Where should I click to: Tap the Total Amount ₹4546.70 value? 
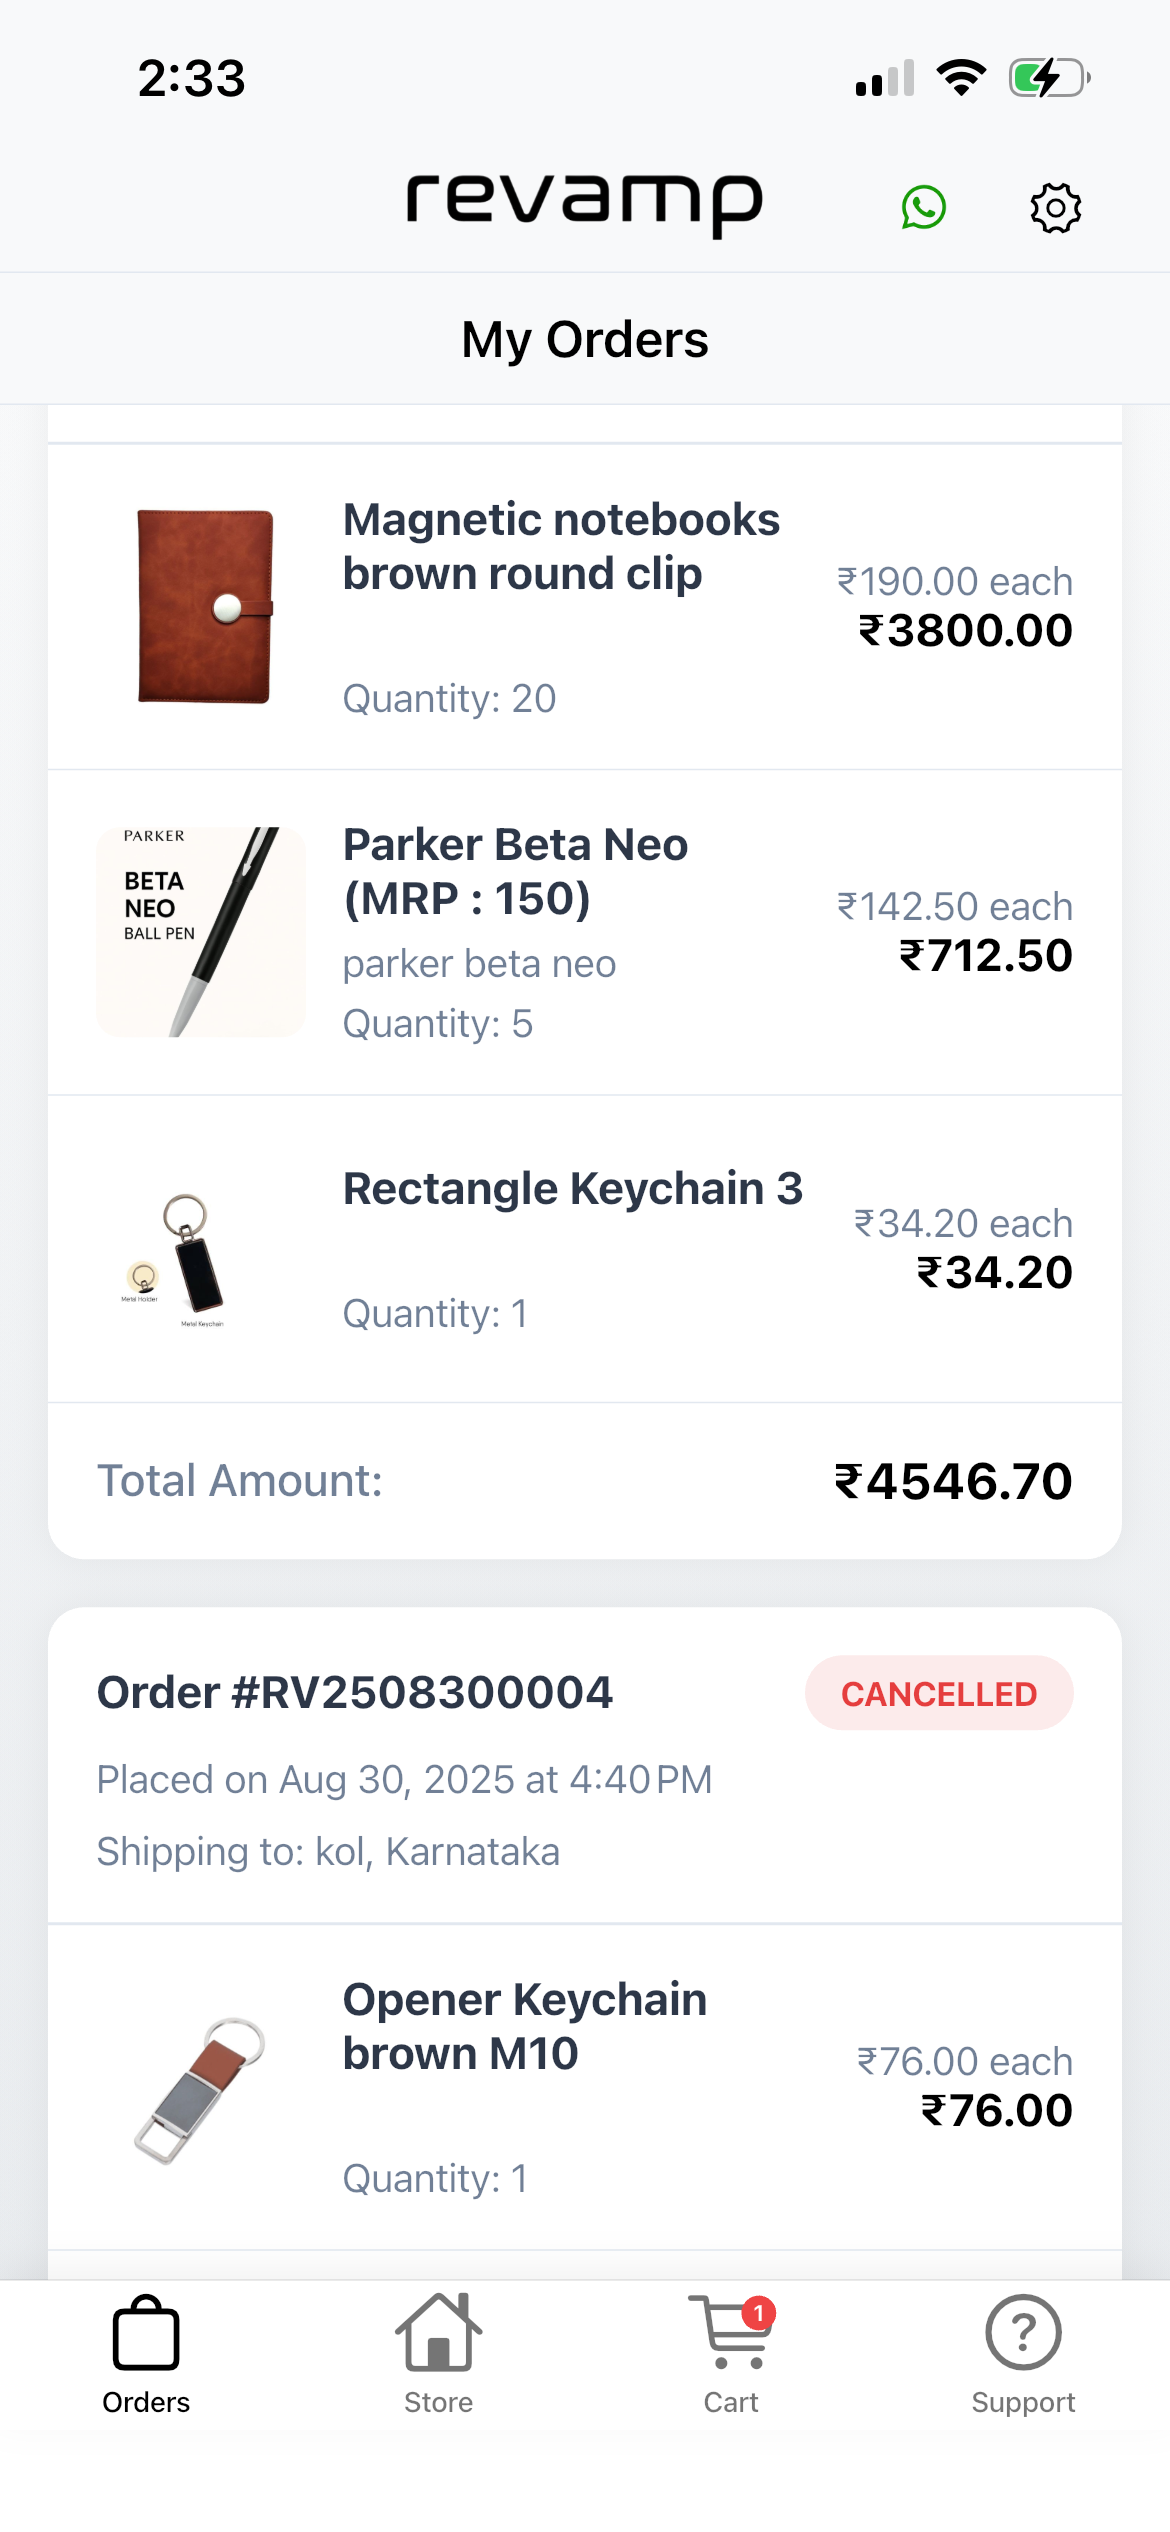(x=952, y=1481)
